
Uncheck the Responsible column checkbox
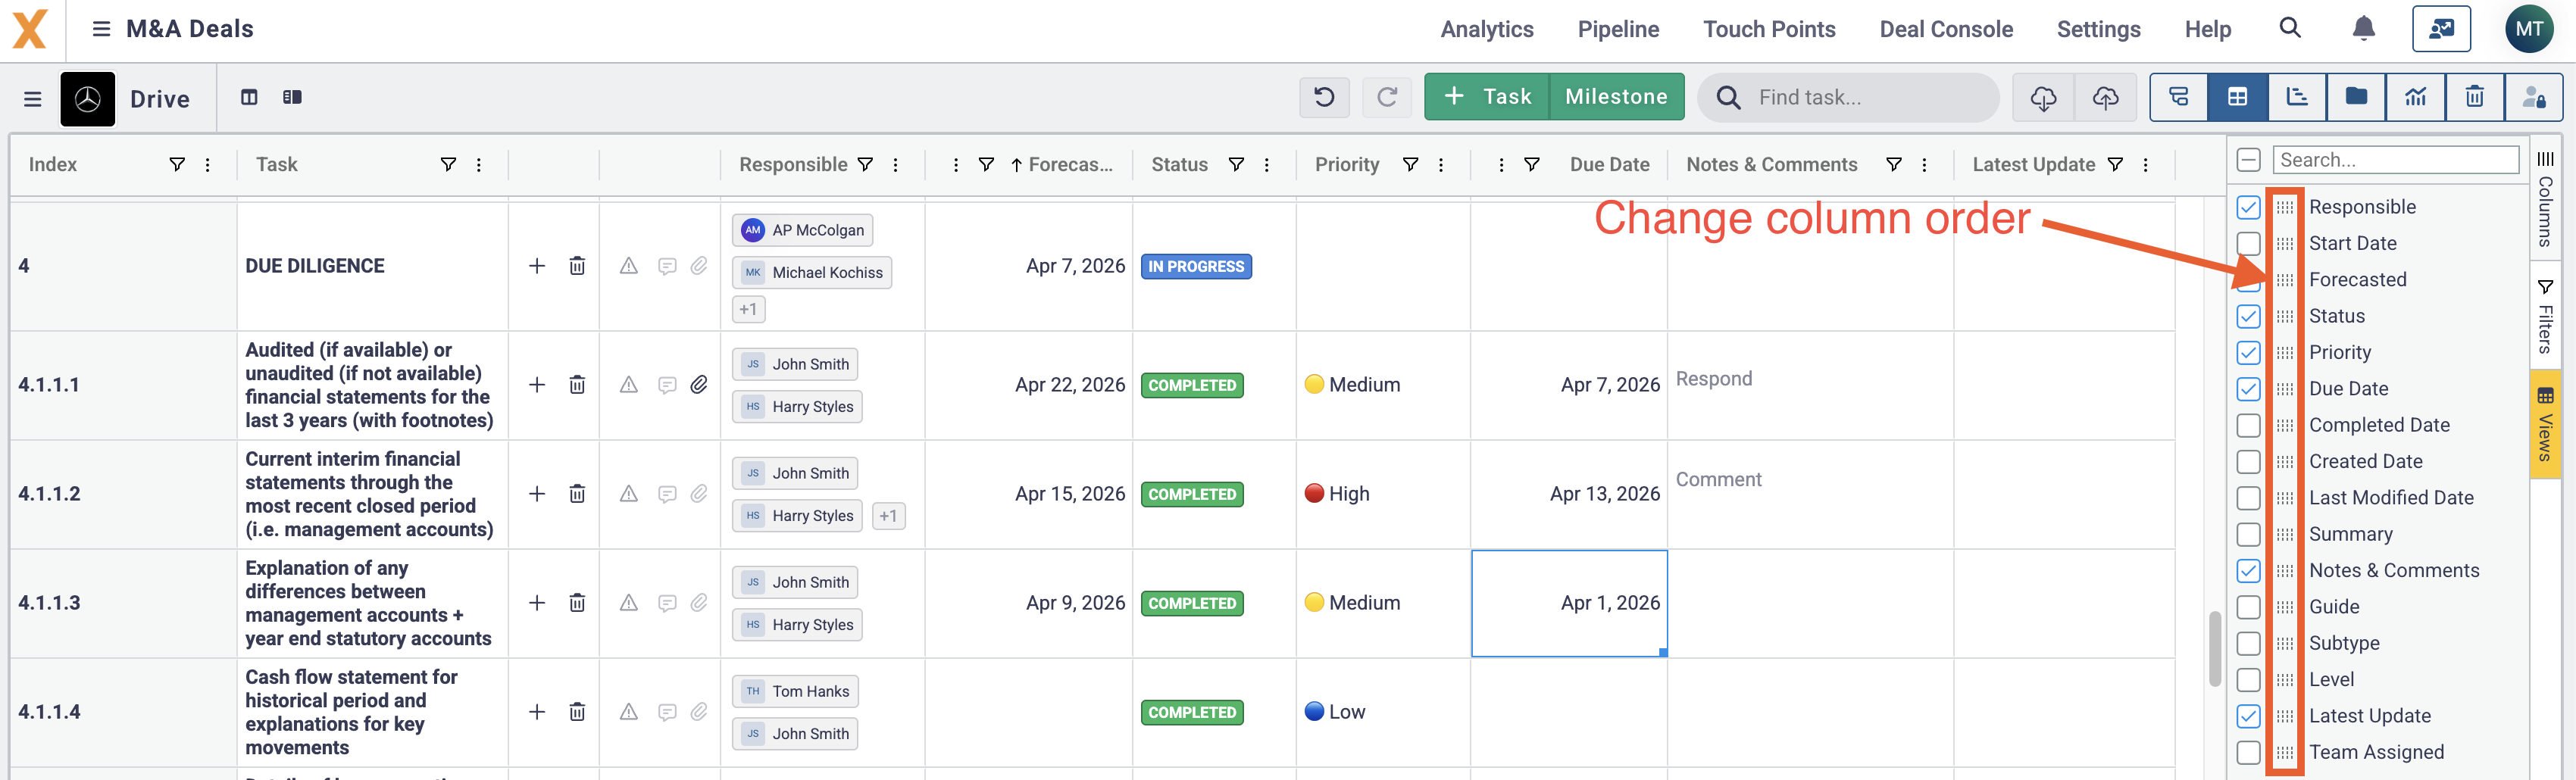coord(2248,207)
